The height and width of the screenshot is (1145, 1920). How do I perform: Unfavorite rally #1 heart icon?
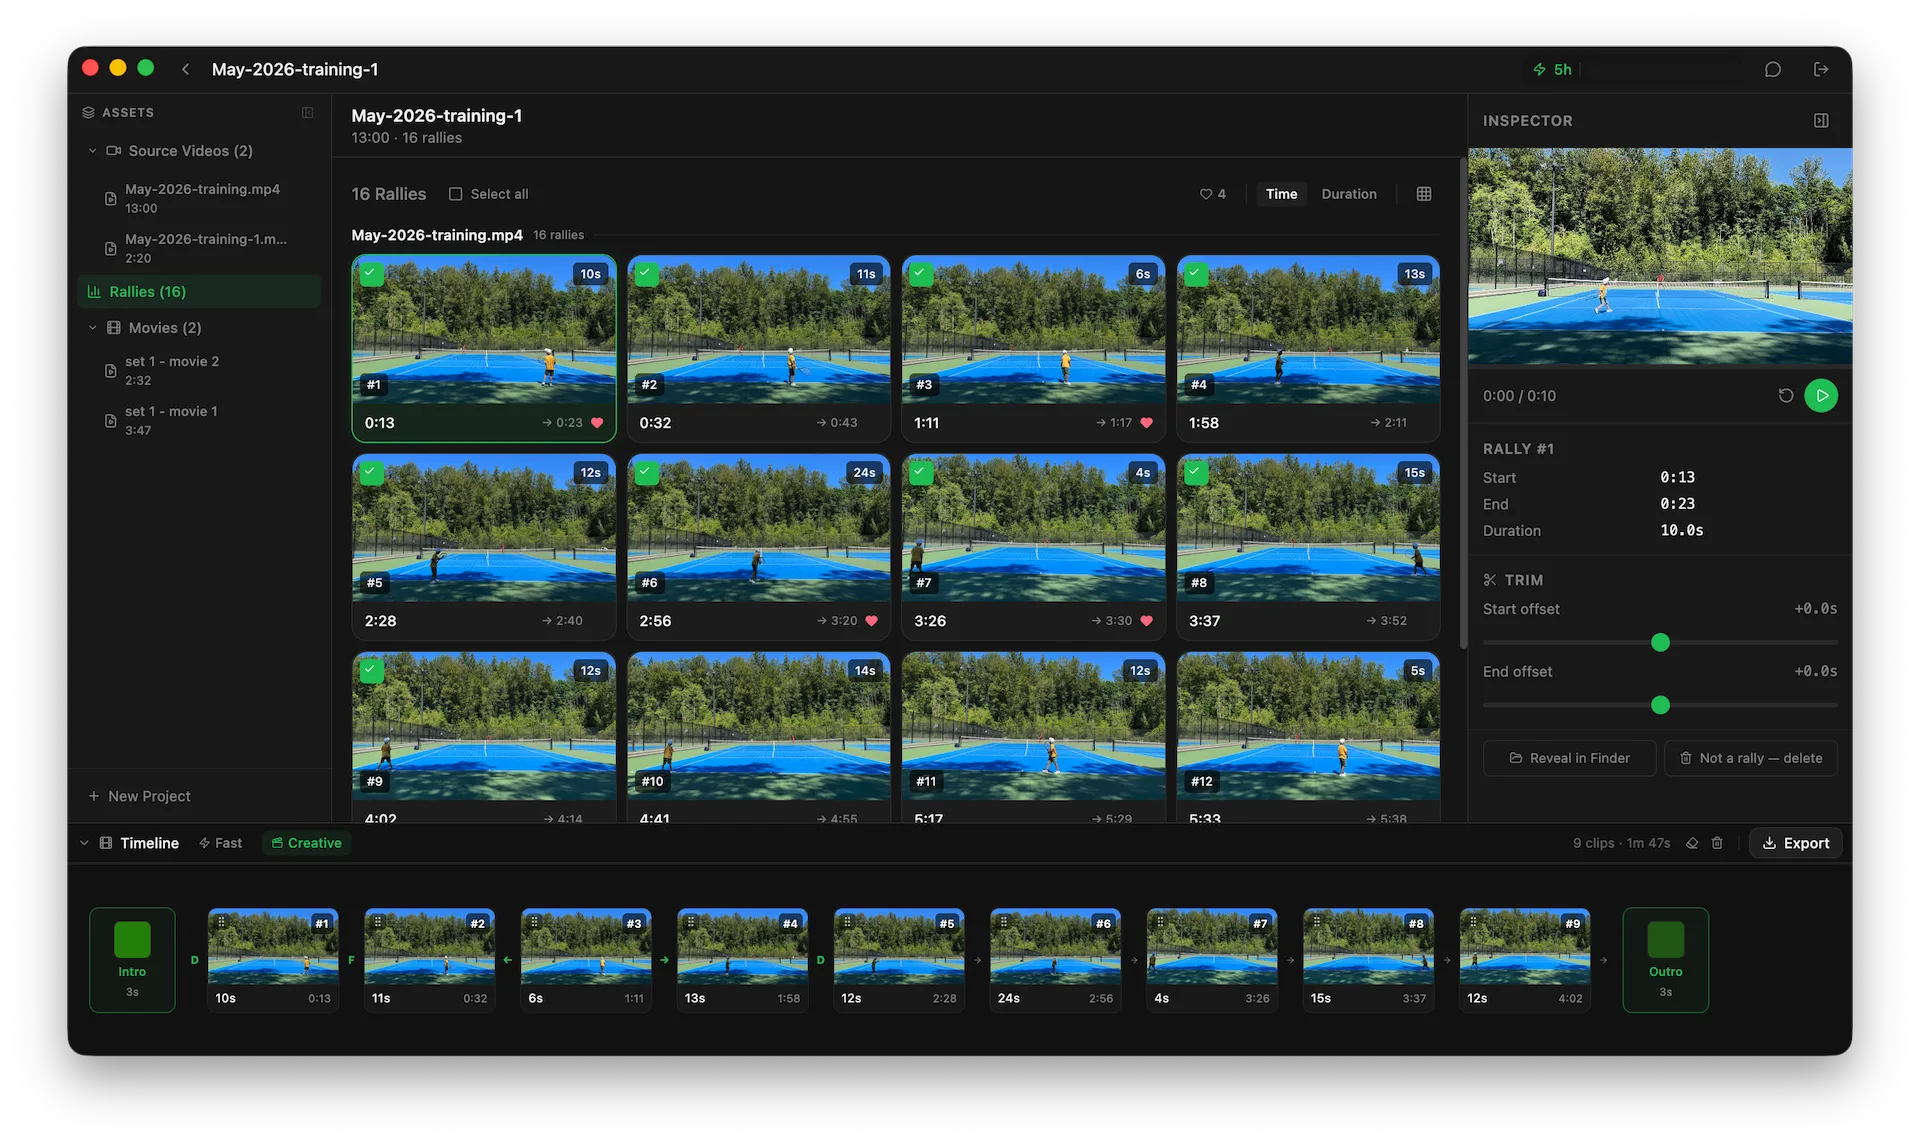coord(597,423)
